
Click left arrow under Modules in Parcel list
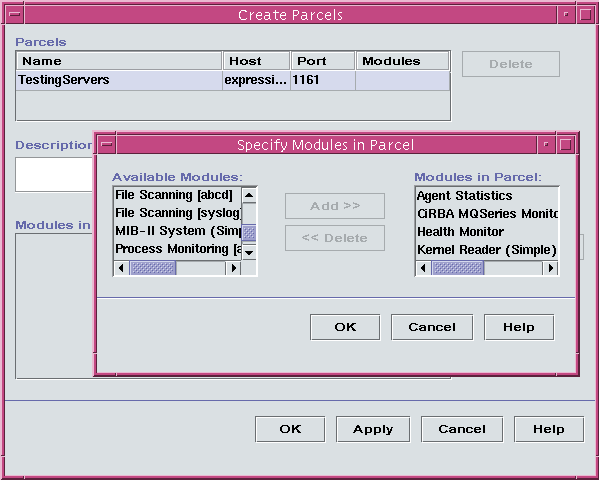coord(423,268)
